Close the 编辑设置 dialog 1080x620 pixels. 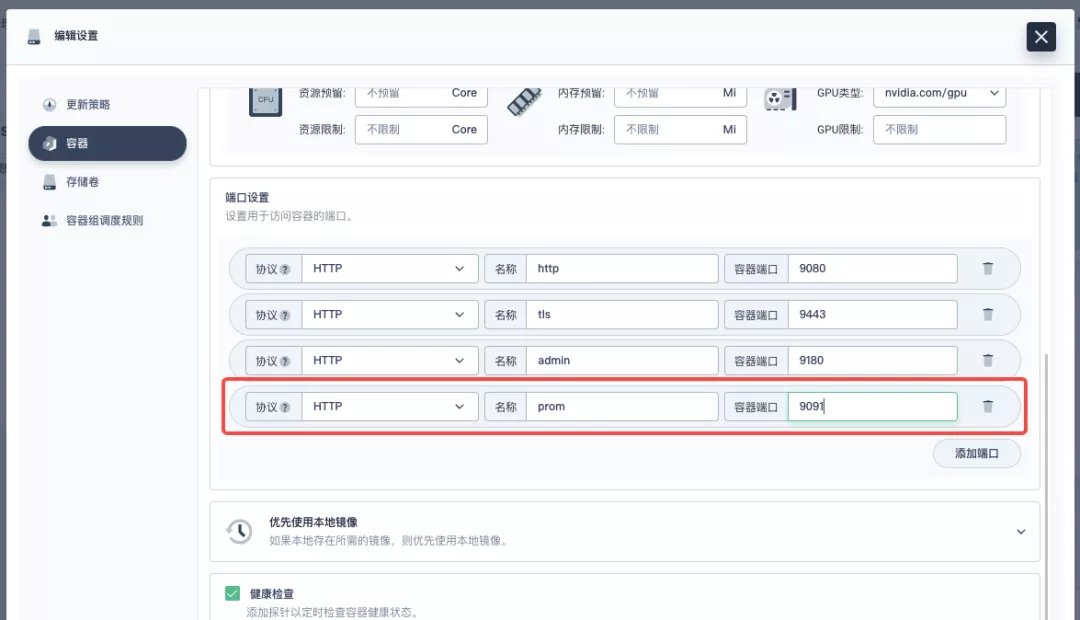(1041, 37)
